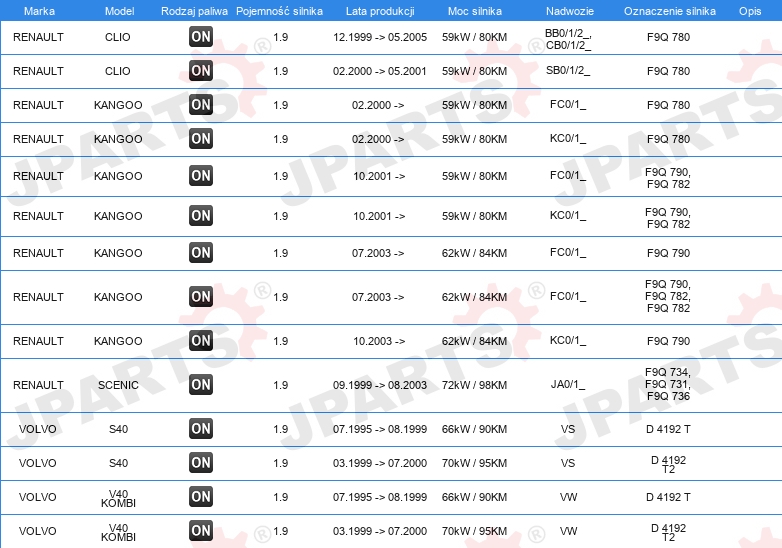782x548 pixels.
Task: Click the Rodzaj paliwa column header
Action: (194, 11)
